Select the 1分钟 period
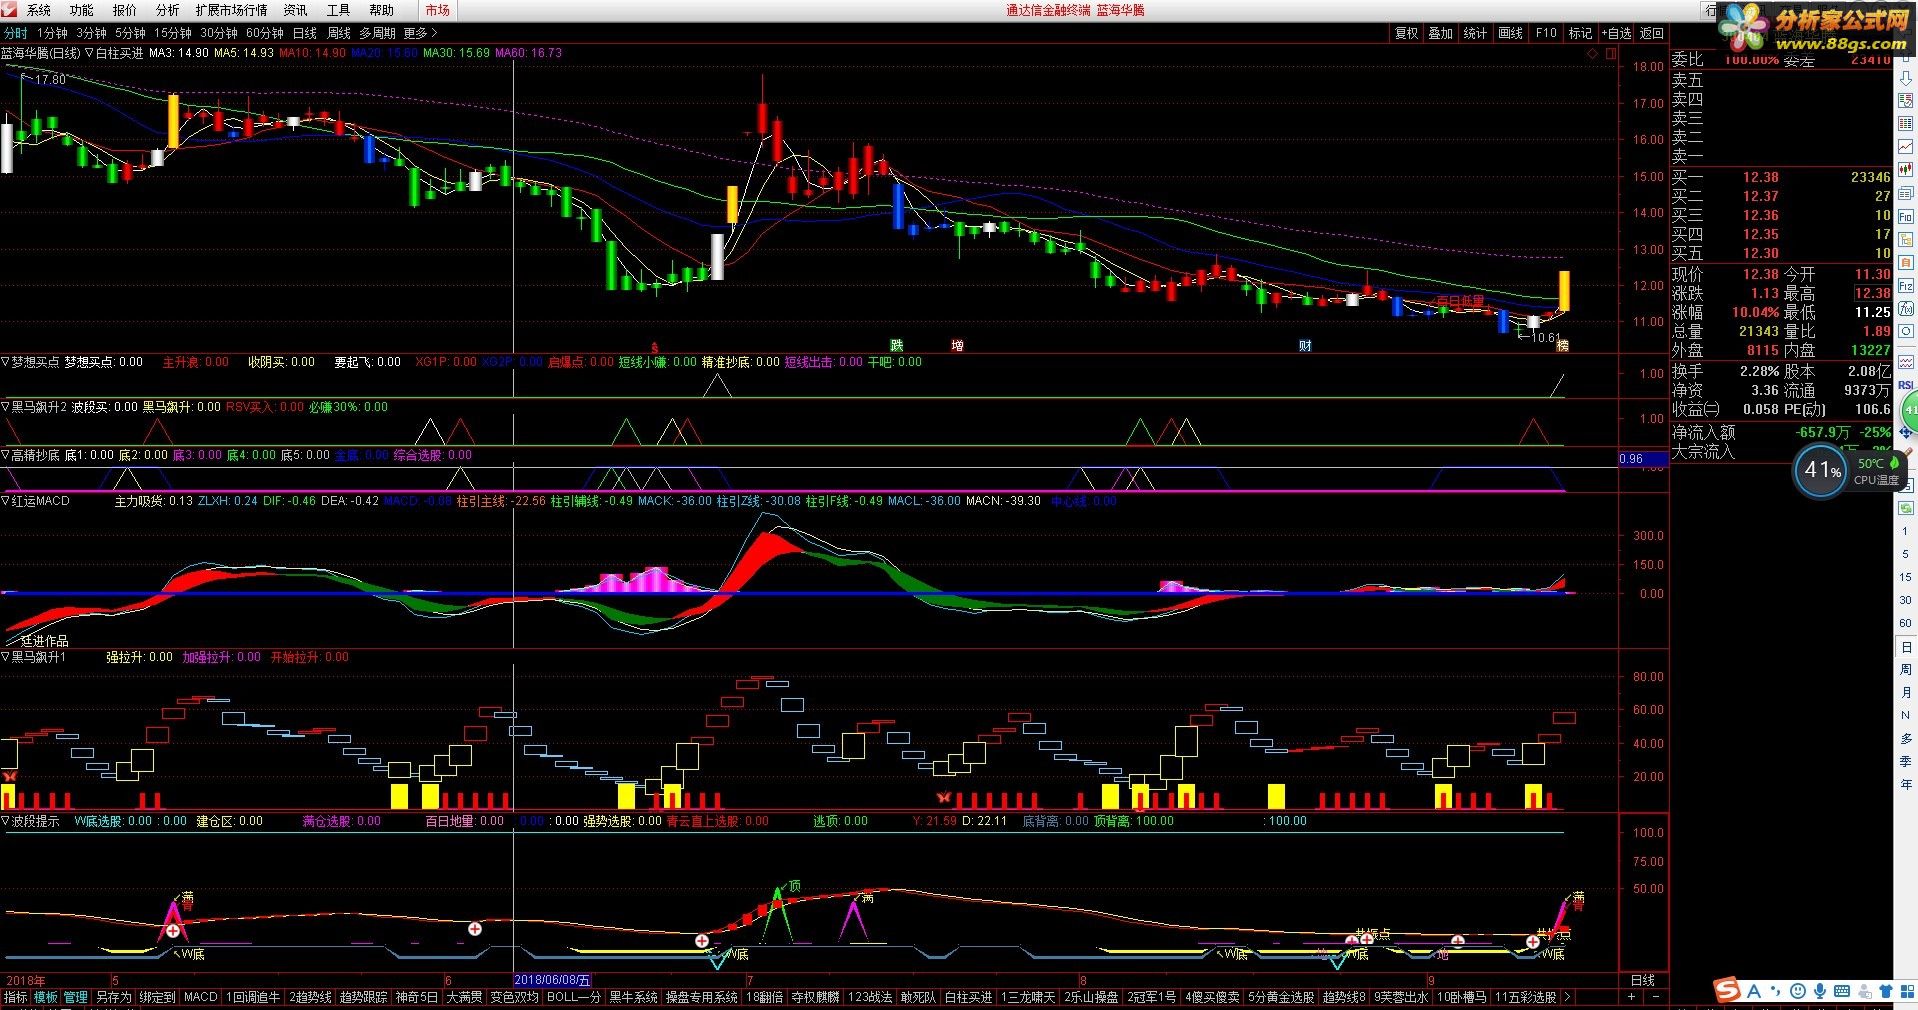 tap(52, 33)
